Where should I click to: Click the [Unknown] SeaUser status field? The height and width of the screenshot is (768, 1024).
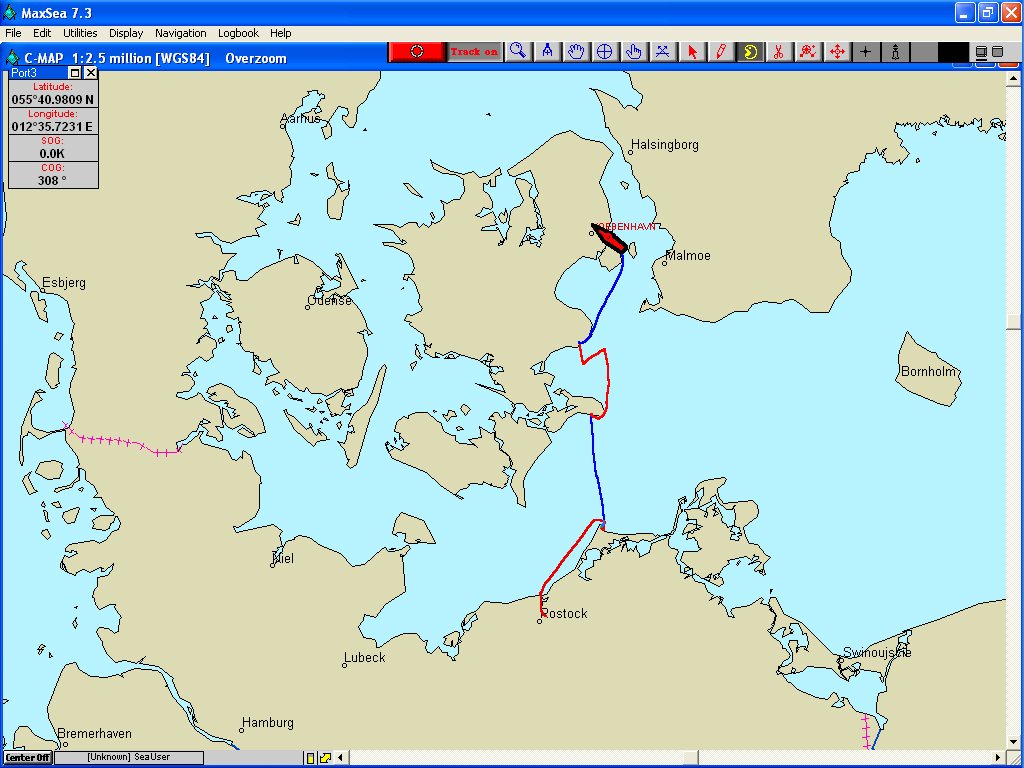point(129,758)
